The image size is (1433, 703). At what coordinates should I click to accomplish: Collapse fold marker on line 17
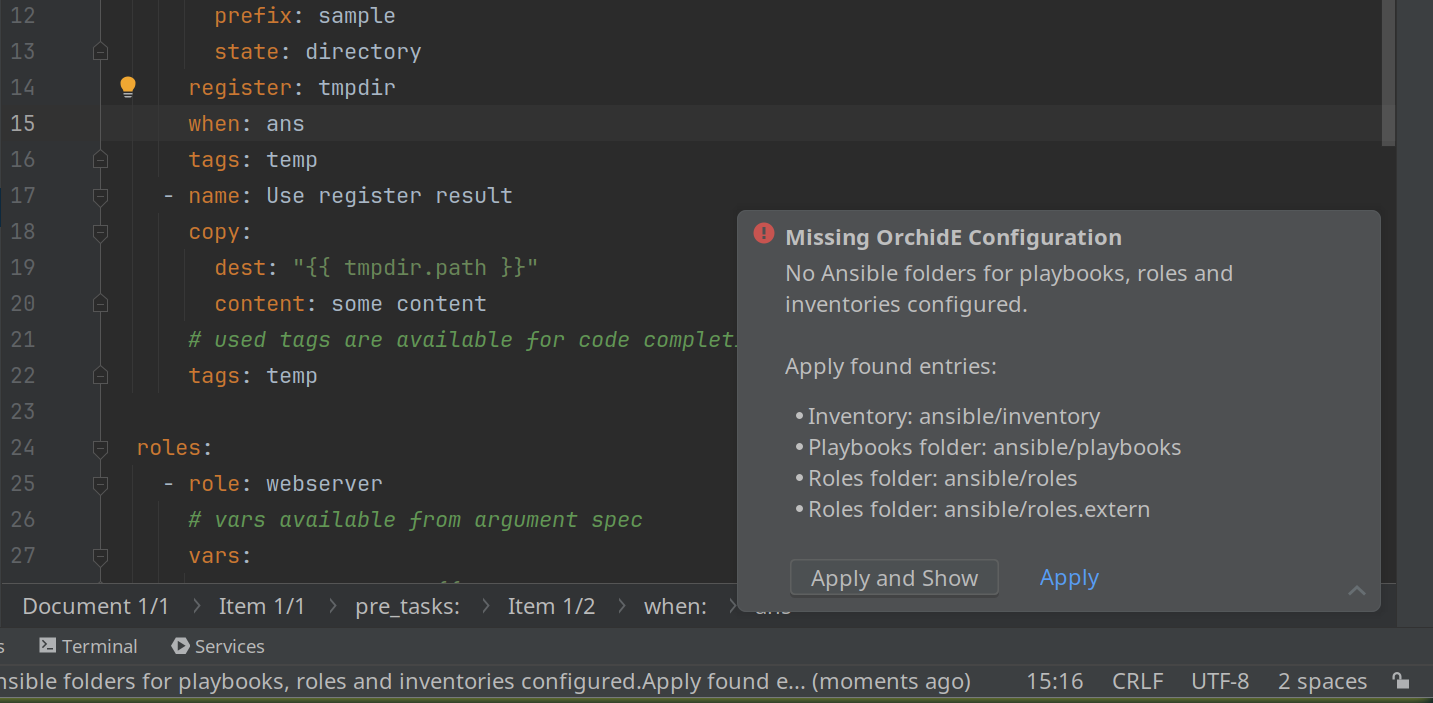pyautogui.click(x=100, y=196)
